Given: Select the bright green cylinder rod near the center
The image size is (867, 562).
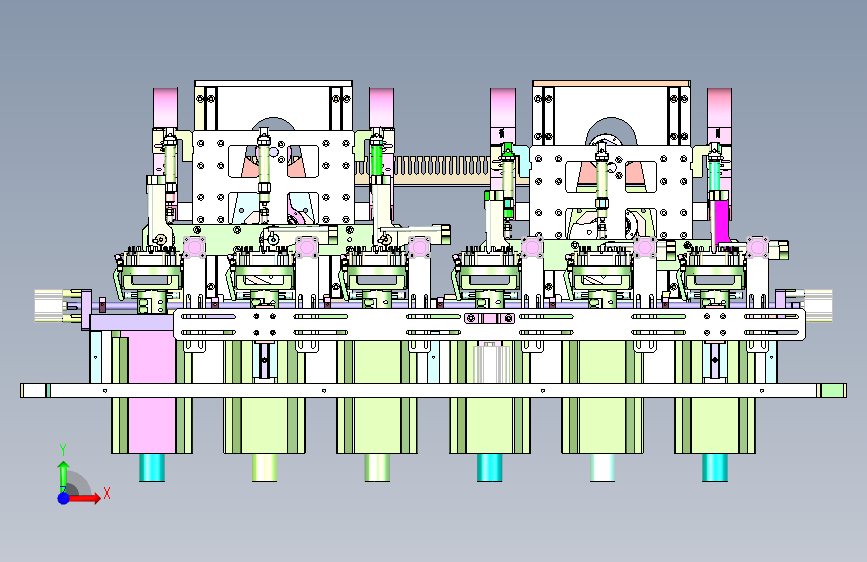Looking at the screenshot, I should (377, 159).
